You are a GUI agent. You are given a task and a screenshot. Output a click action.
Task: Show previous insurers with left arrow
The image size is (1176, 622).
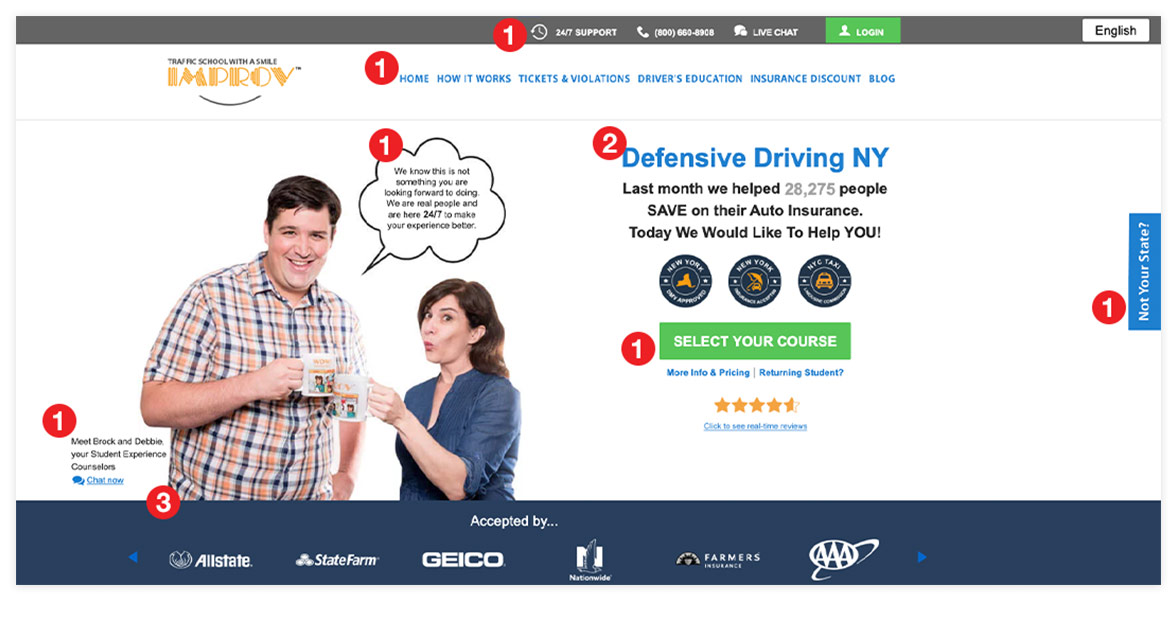[134, 557]
